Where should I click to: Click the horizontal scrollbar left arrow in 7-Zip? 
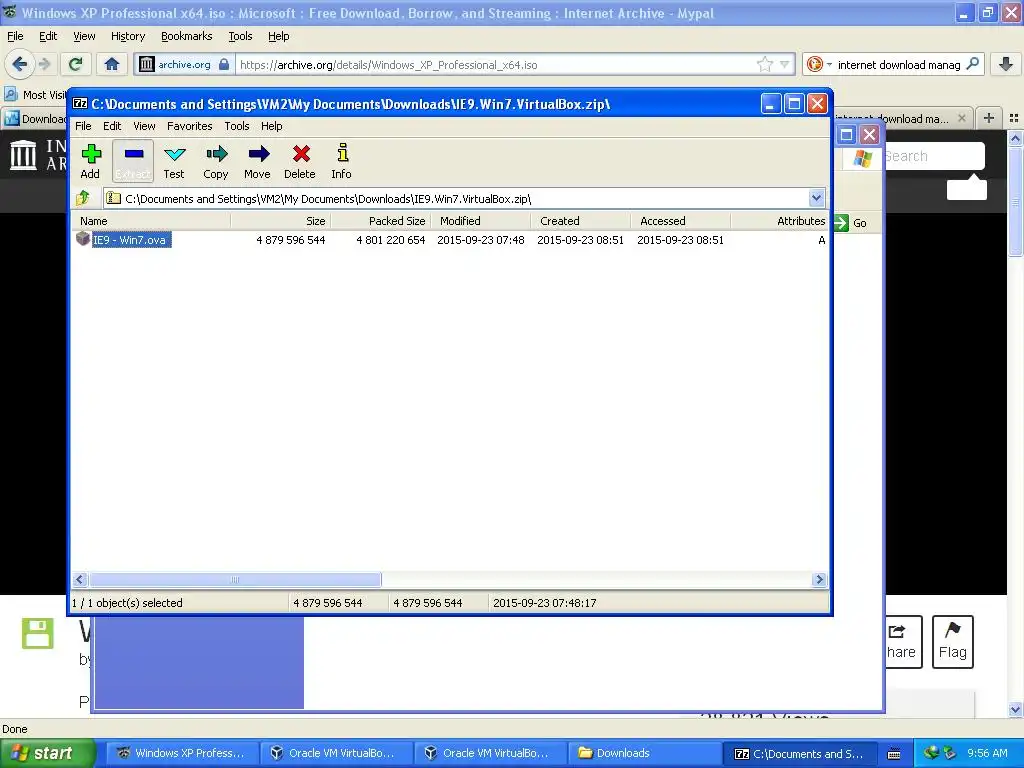80,580
